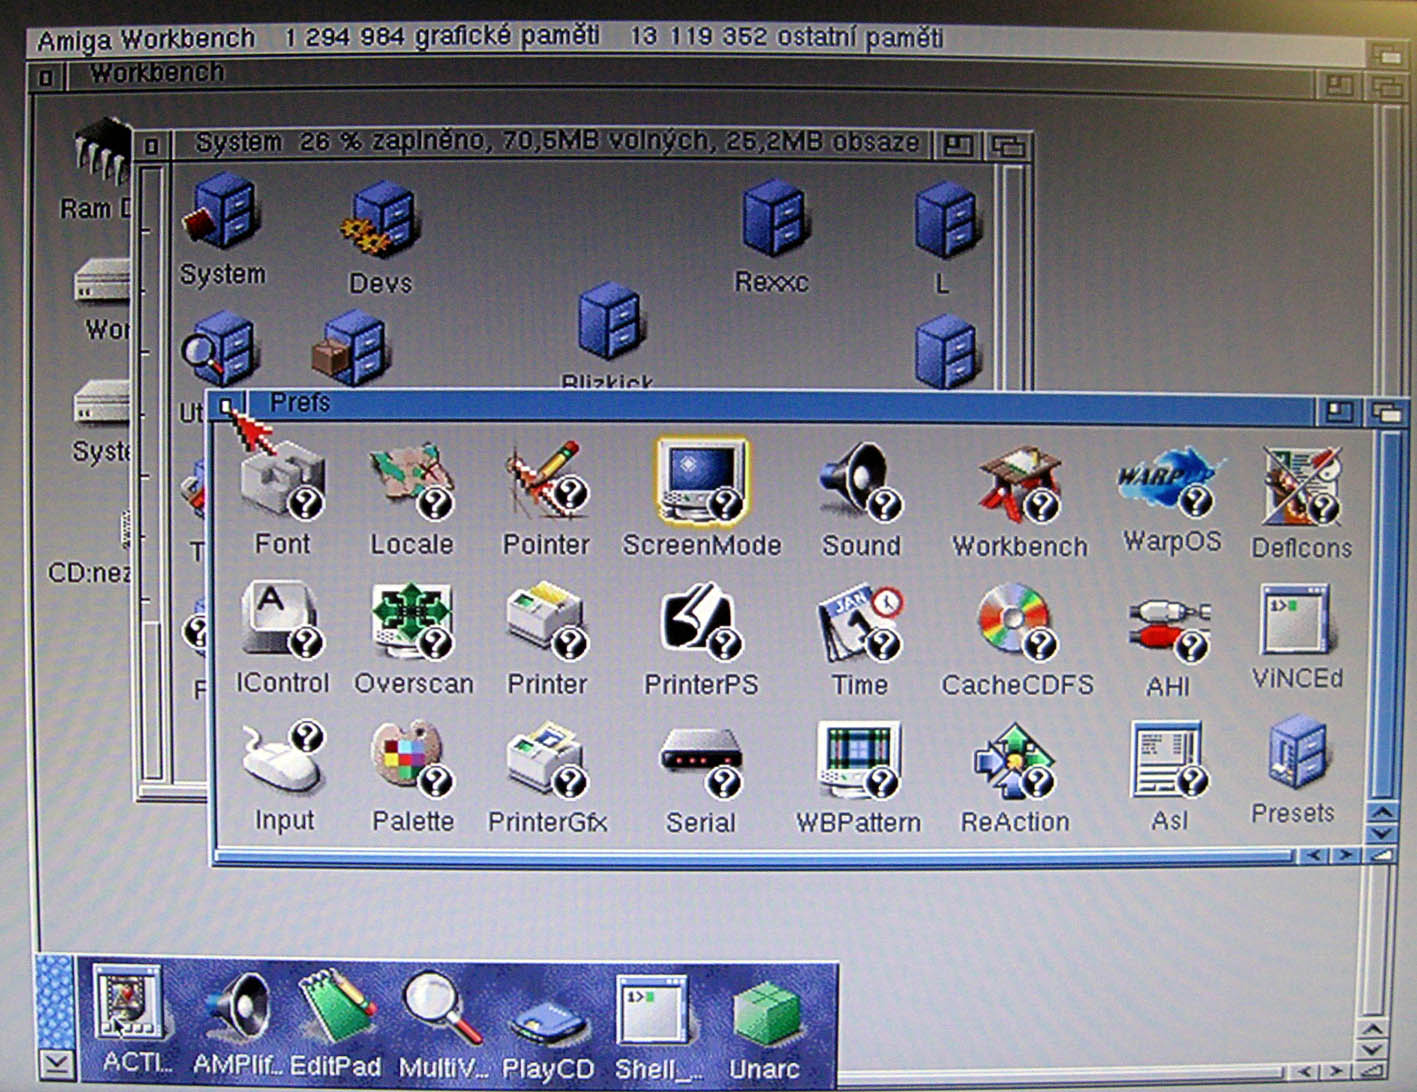Screen dimensions: 1417x1092
Task: Click Prefs window scroll-up arrow
Action: pos(1382,811)
